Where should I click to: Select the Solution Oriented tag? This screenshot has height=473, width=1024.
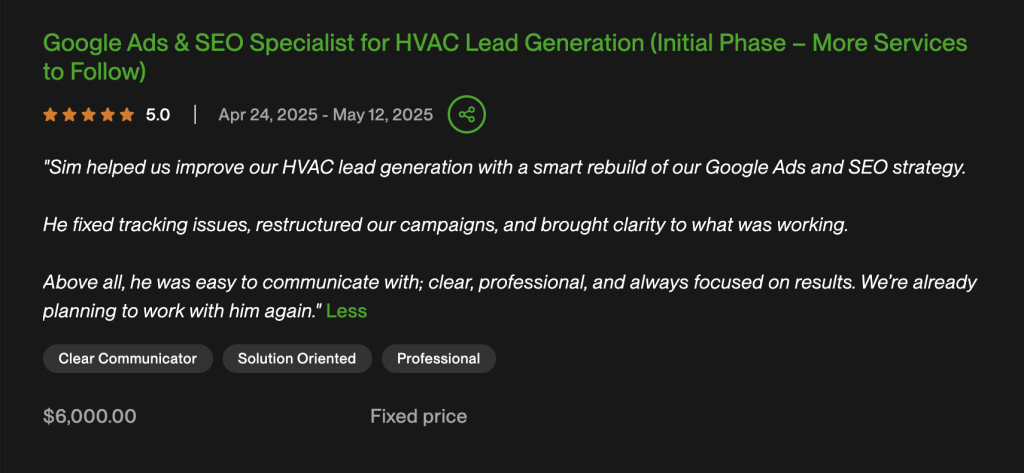coord(297,358)
